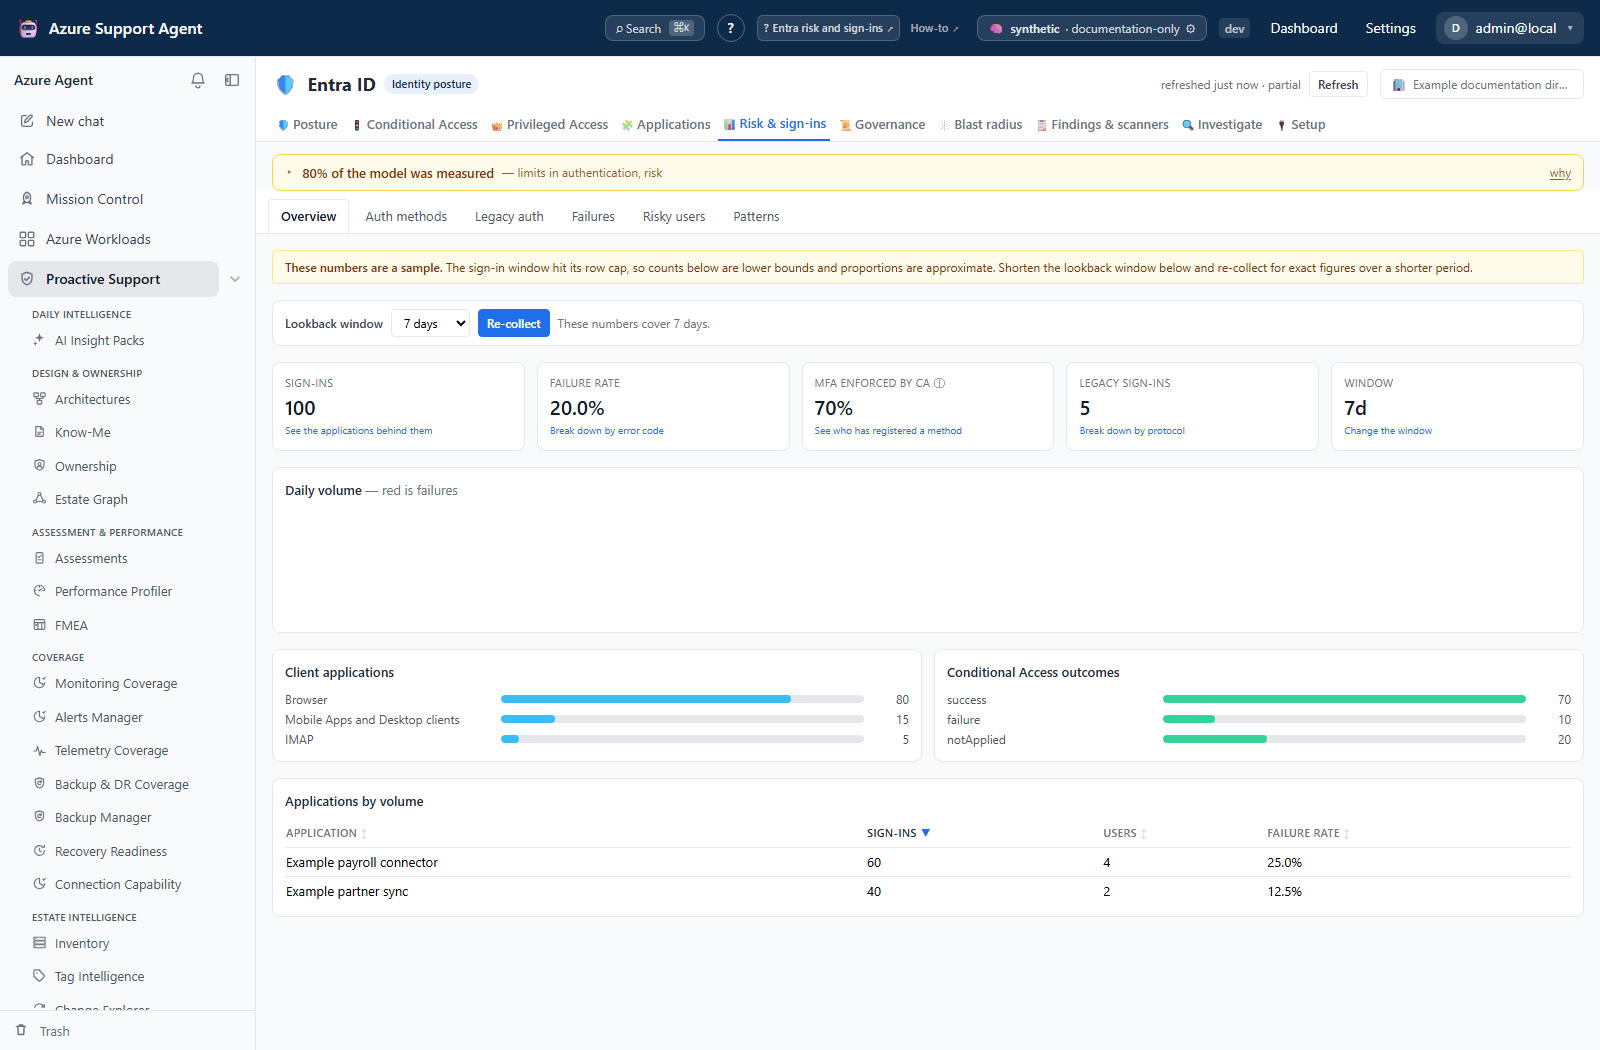The height and width of the screenshot is (1050, 1600).
Task: Sort table by Application column header
Action: (326, 833)
